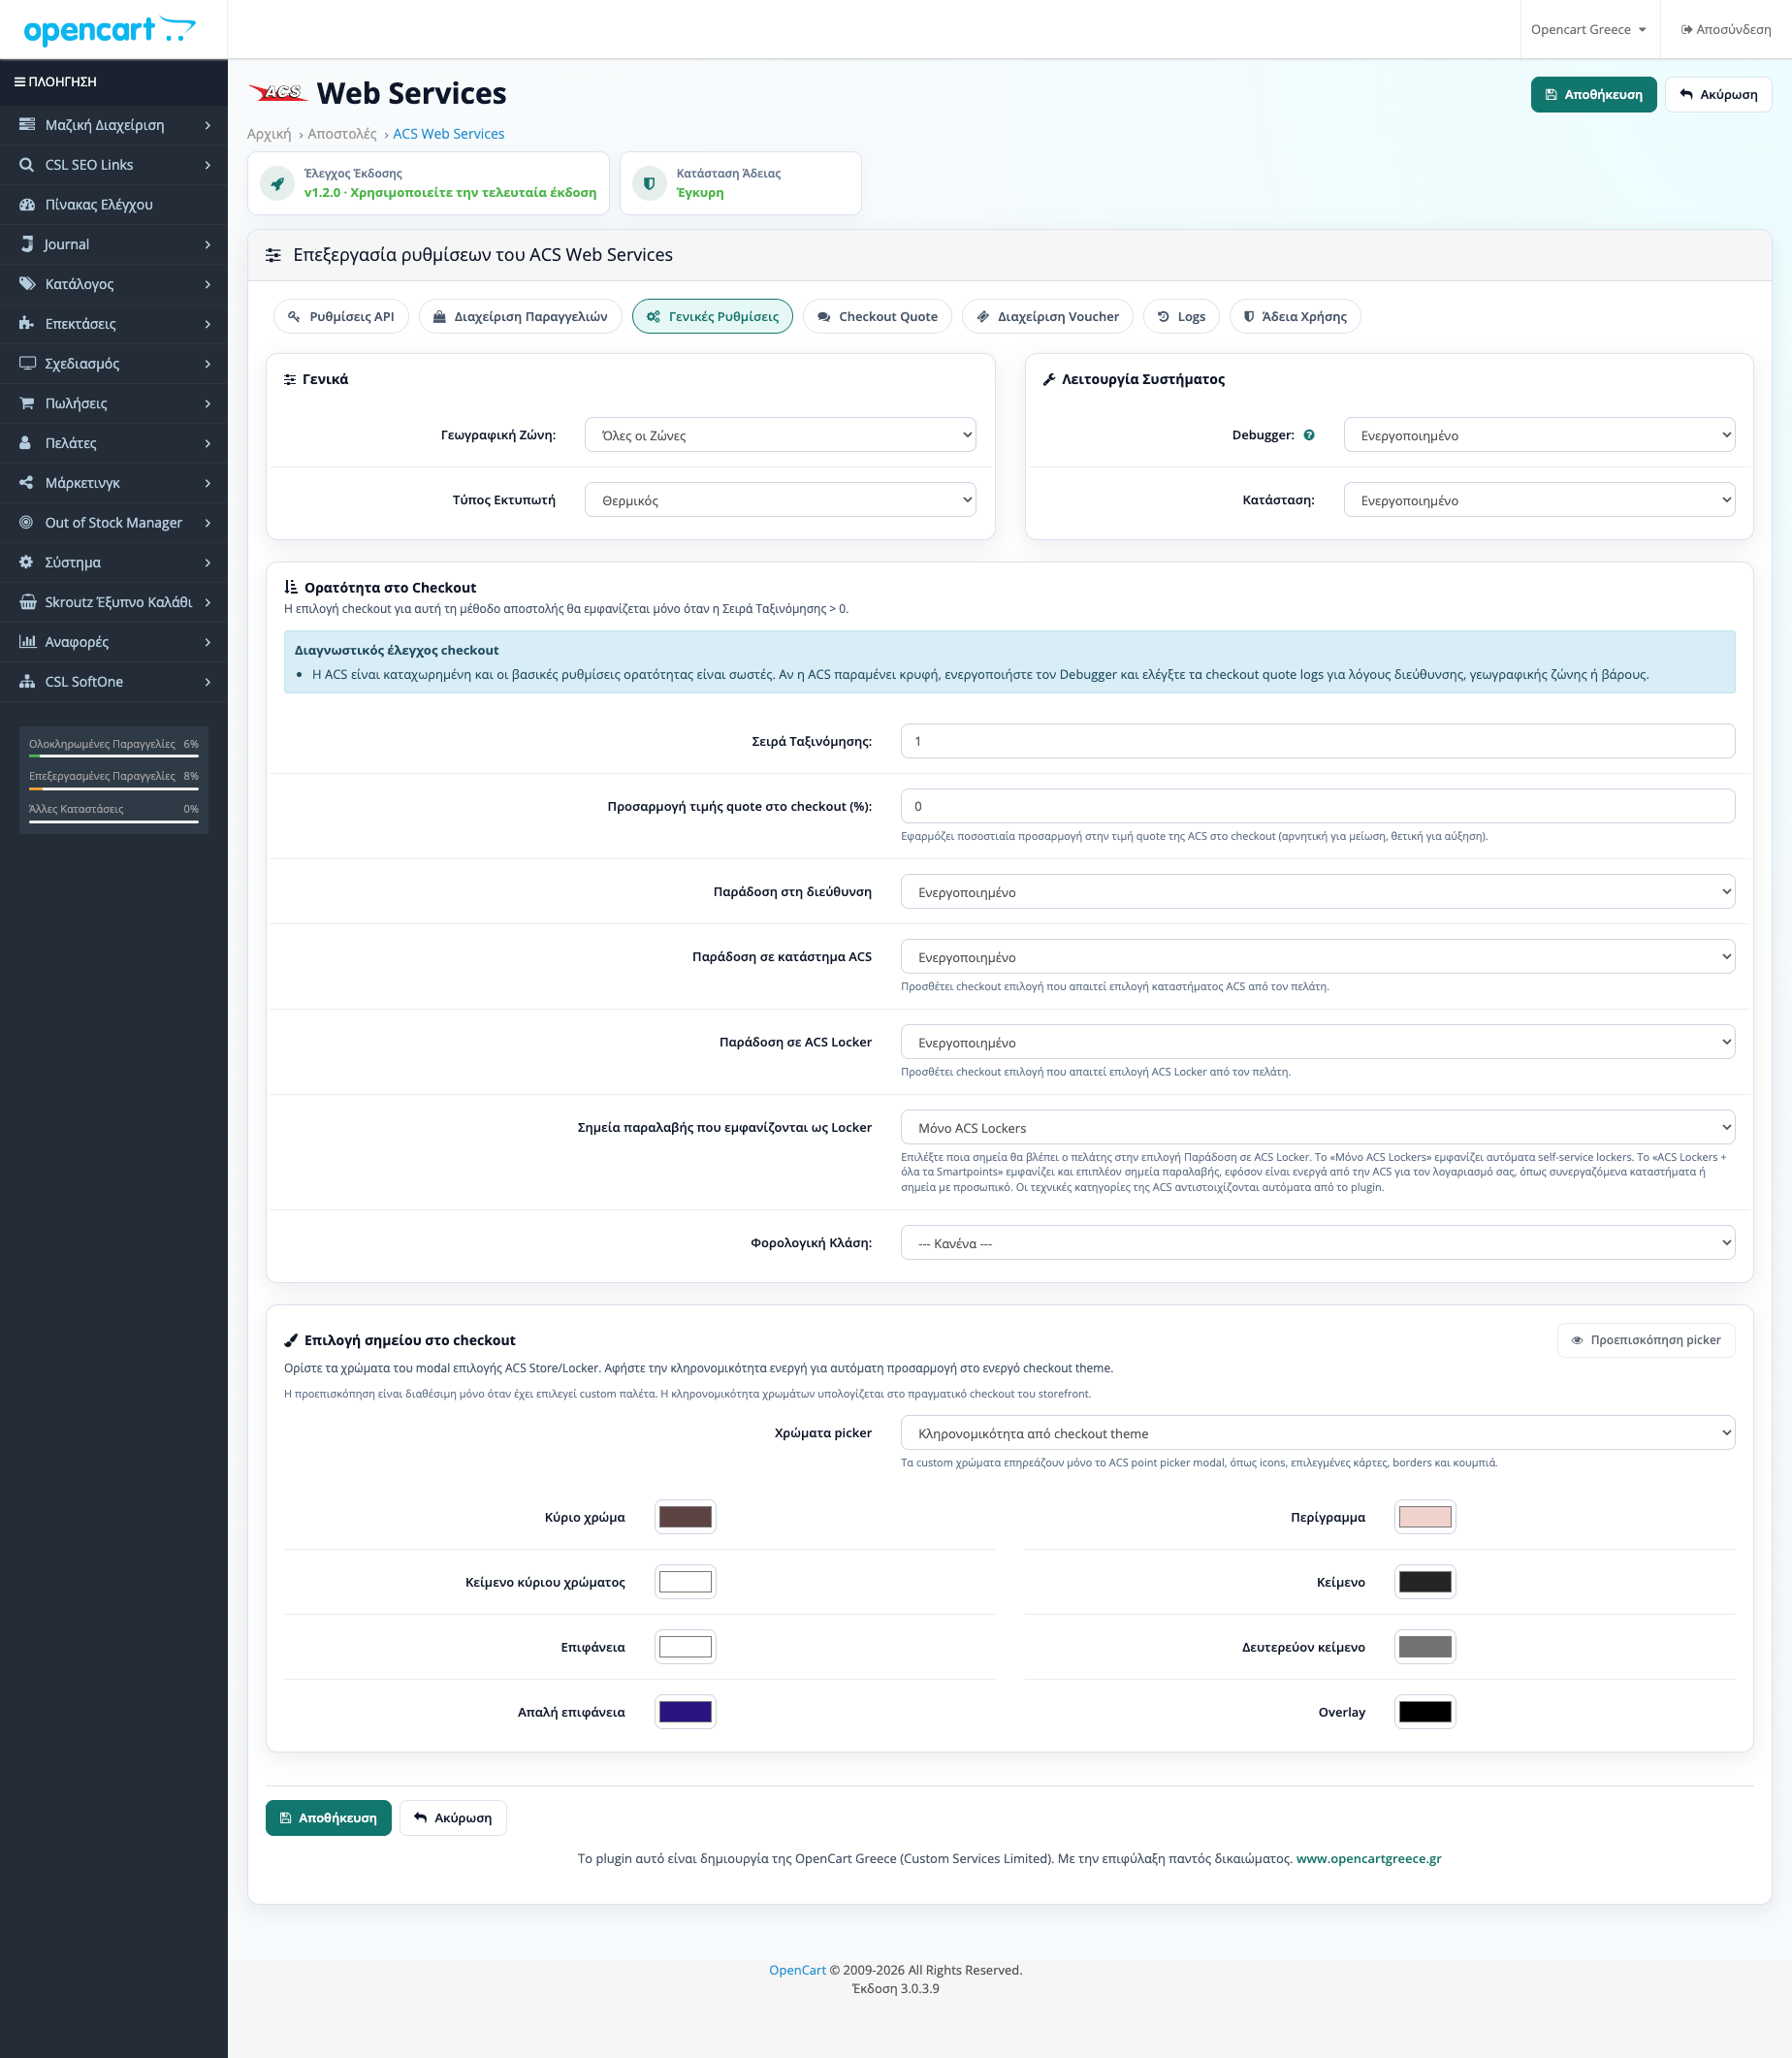The height and width of the screenshot is (2058, 1792).
Task: Toggle the ΠΛΟΗΓΗΣΗ navigation menu
Action: (55, 82)
